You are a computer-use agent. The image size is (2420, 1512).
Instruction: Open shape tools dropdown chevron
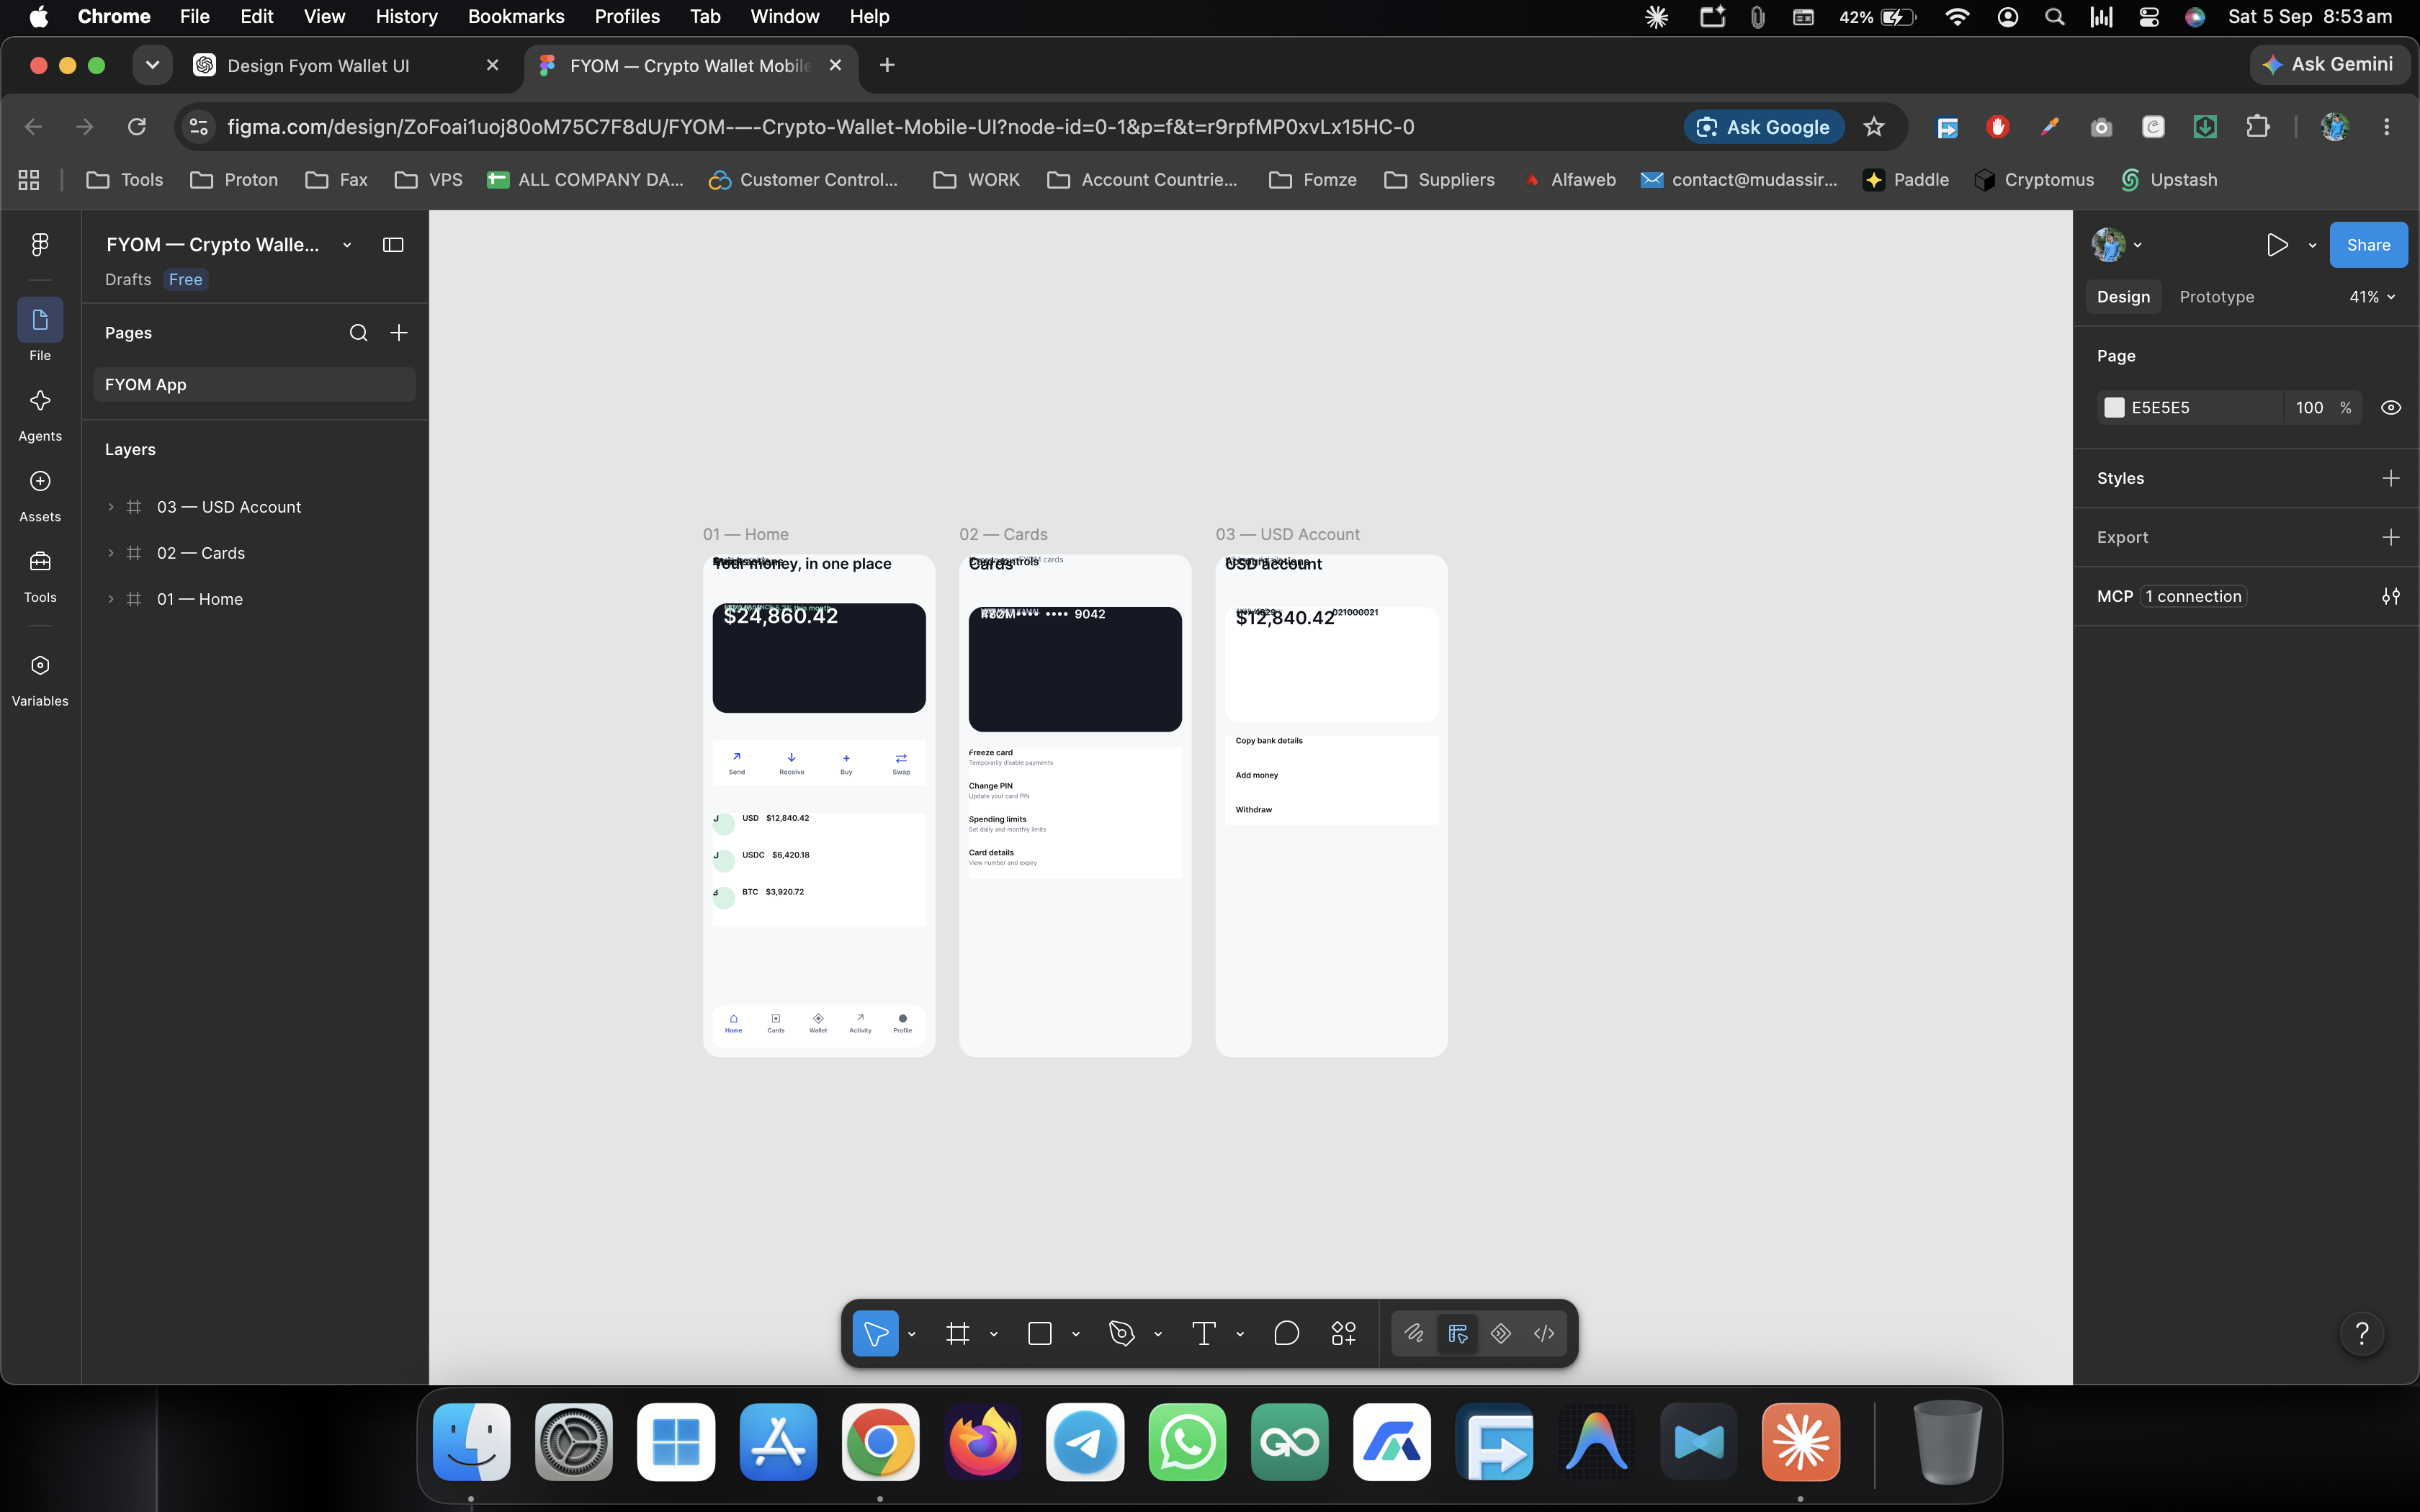(x=1076, y=1334)
